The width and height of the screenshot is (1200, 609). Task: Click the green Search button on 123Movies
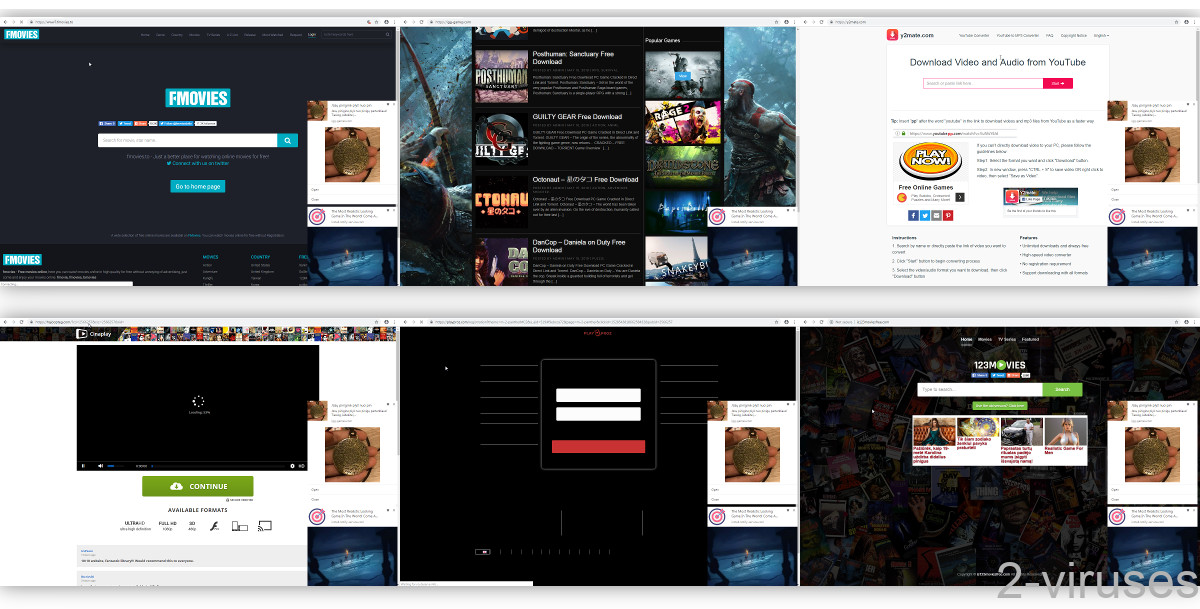pos(1061,390)
